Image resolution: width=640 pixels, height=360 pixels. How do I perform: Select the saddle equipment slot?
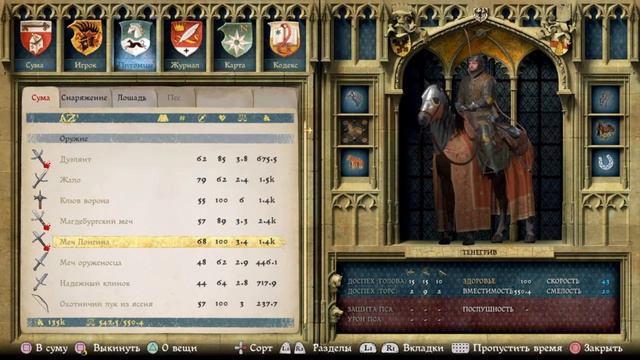[605, 131]
